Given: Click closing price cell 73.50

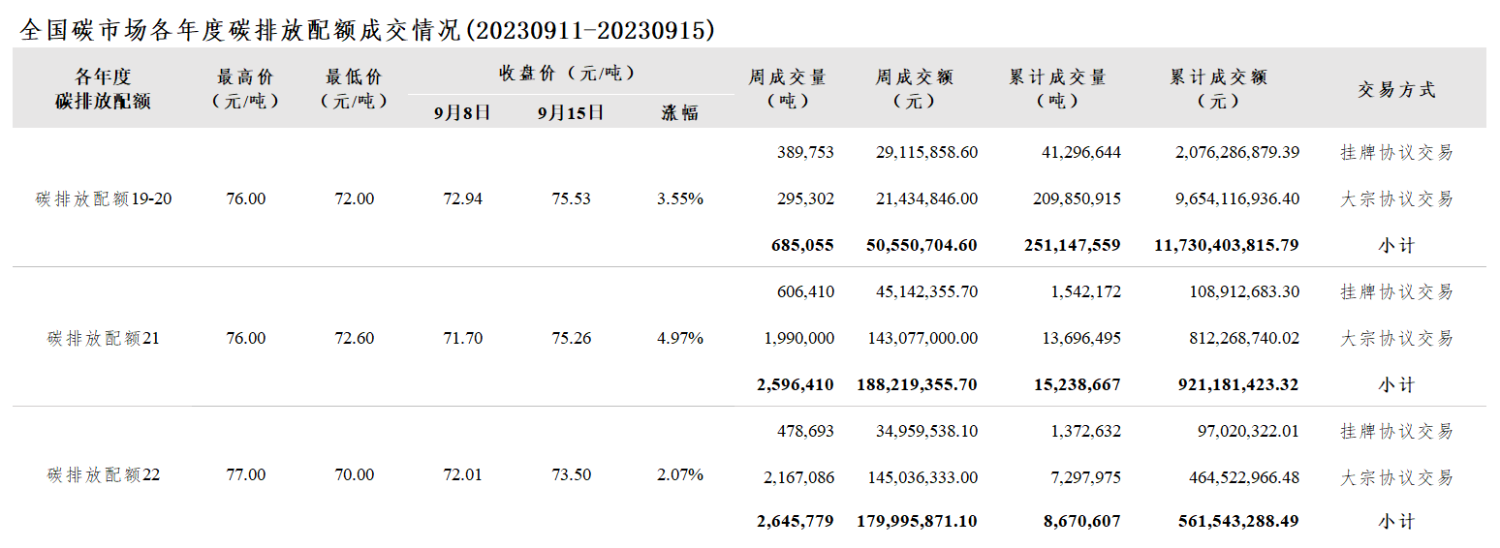Looking at the screenshot, I should (x=571, y=475).
